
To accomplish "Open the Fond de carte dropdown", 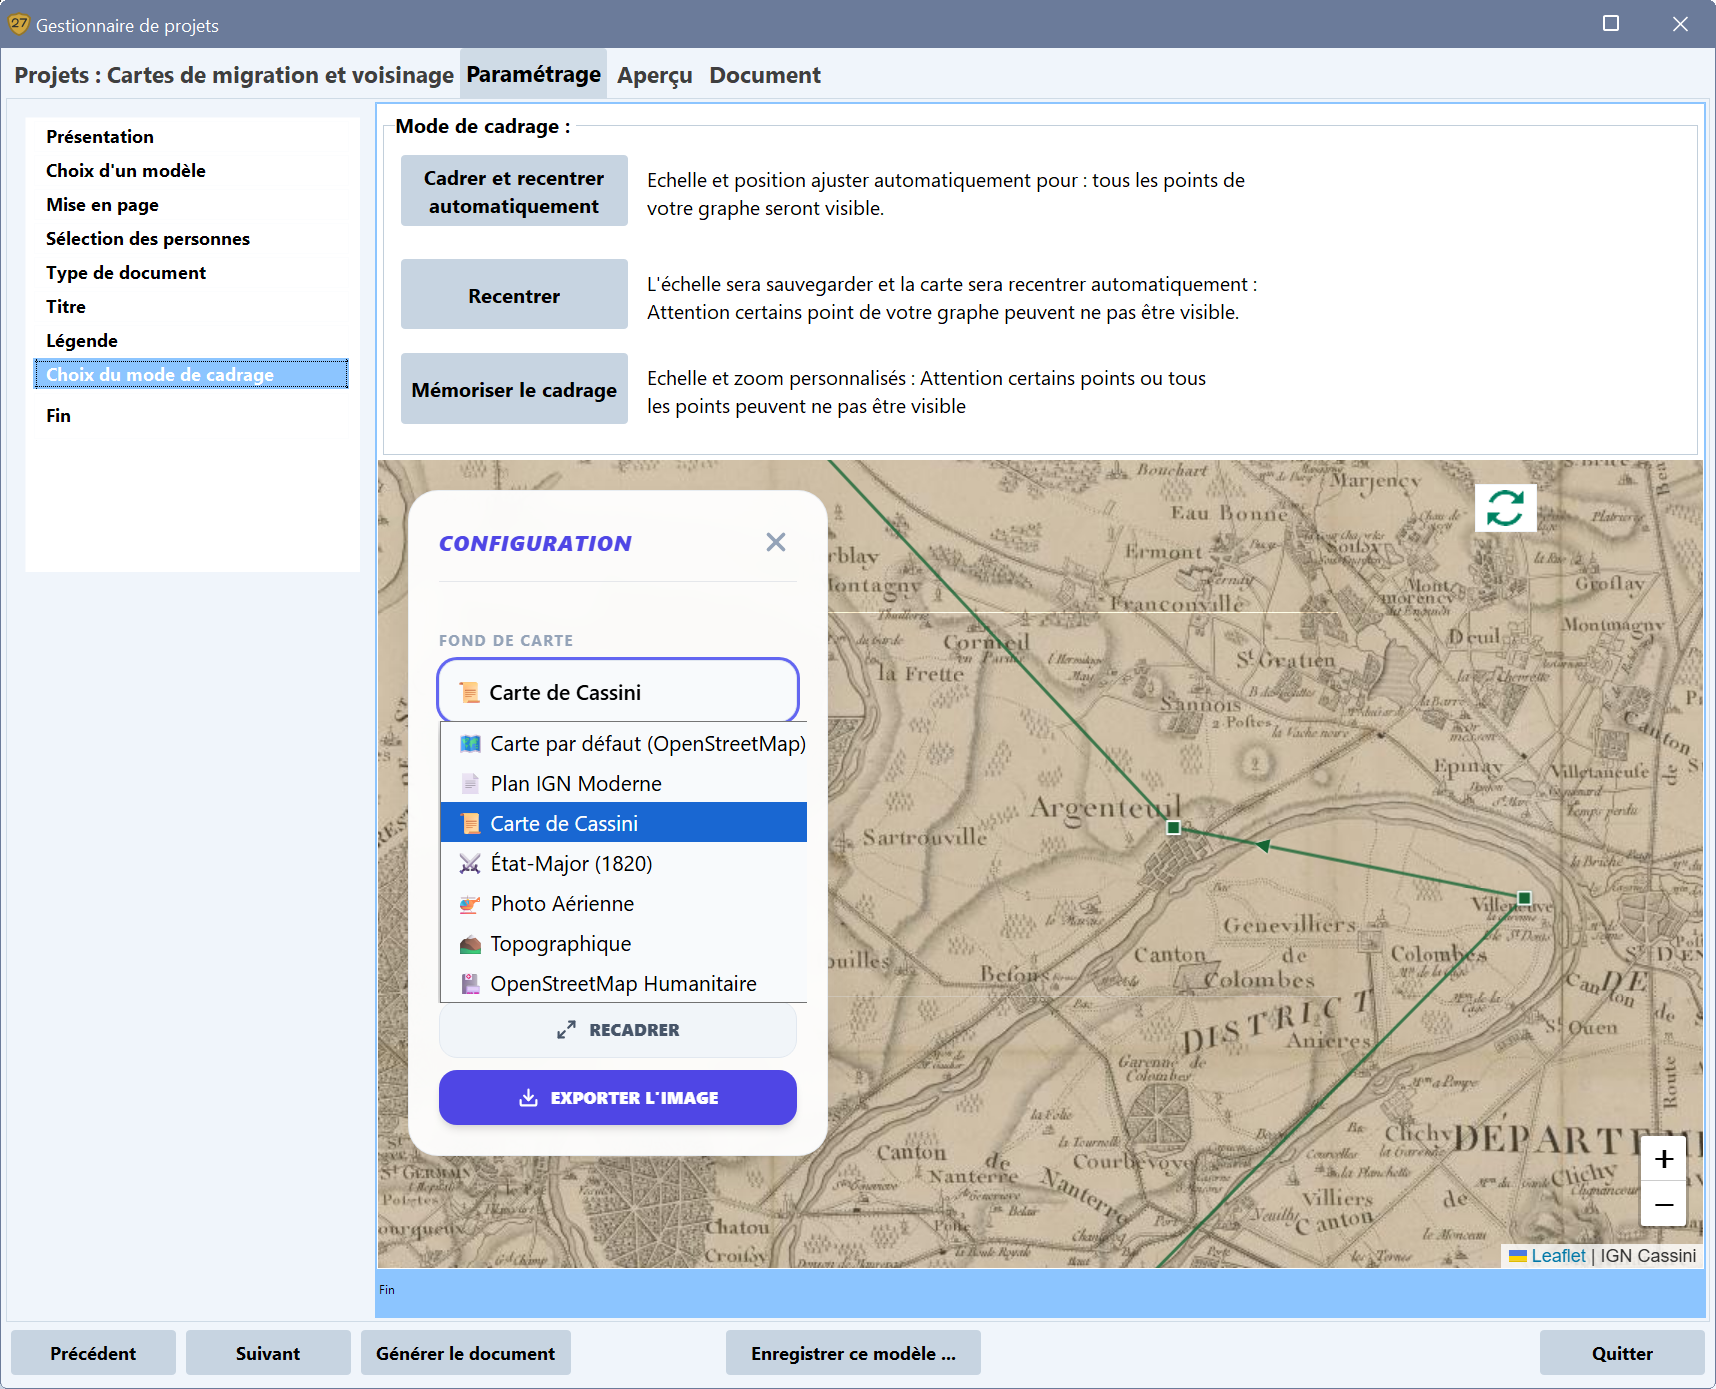I will (618, 691).
